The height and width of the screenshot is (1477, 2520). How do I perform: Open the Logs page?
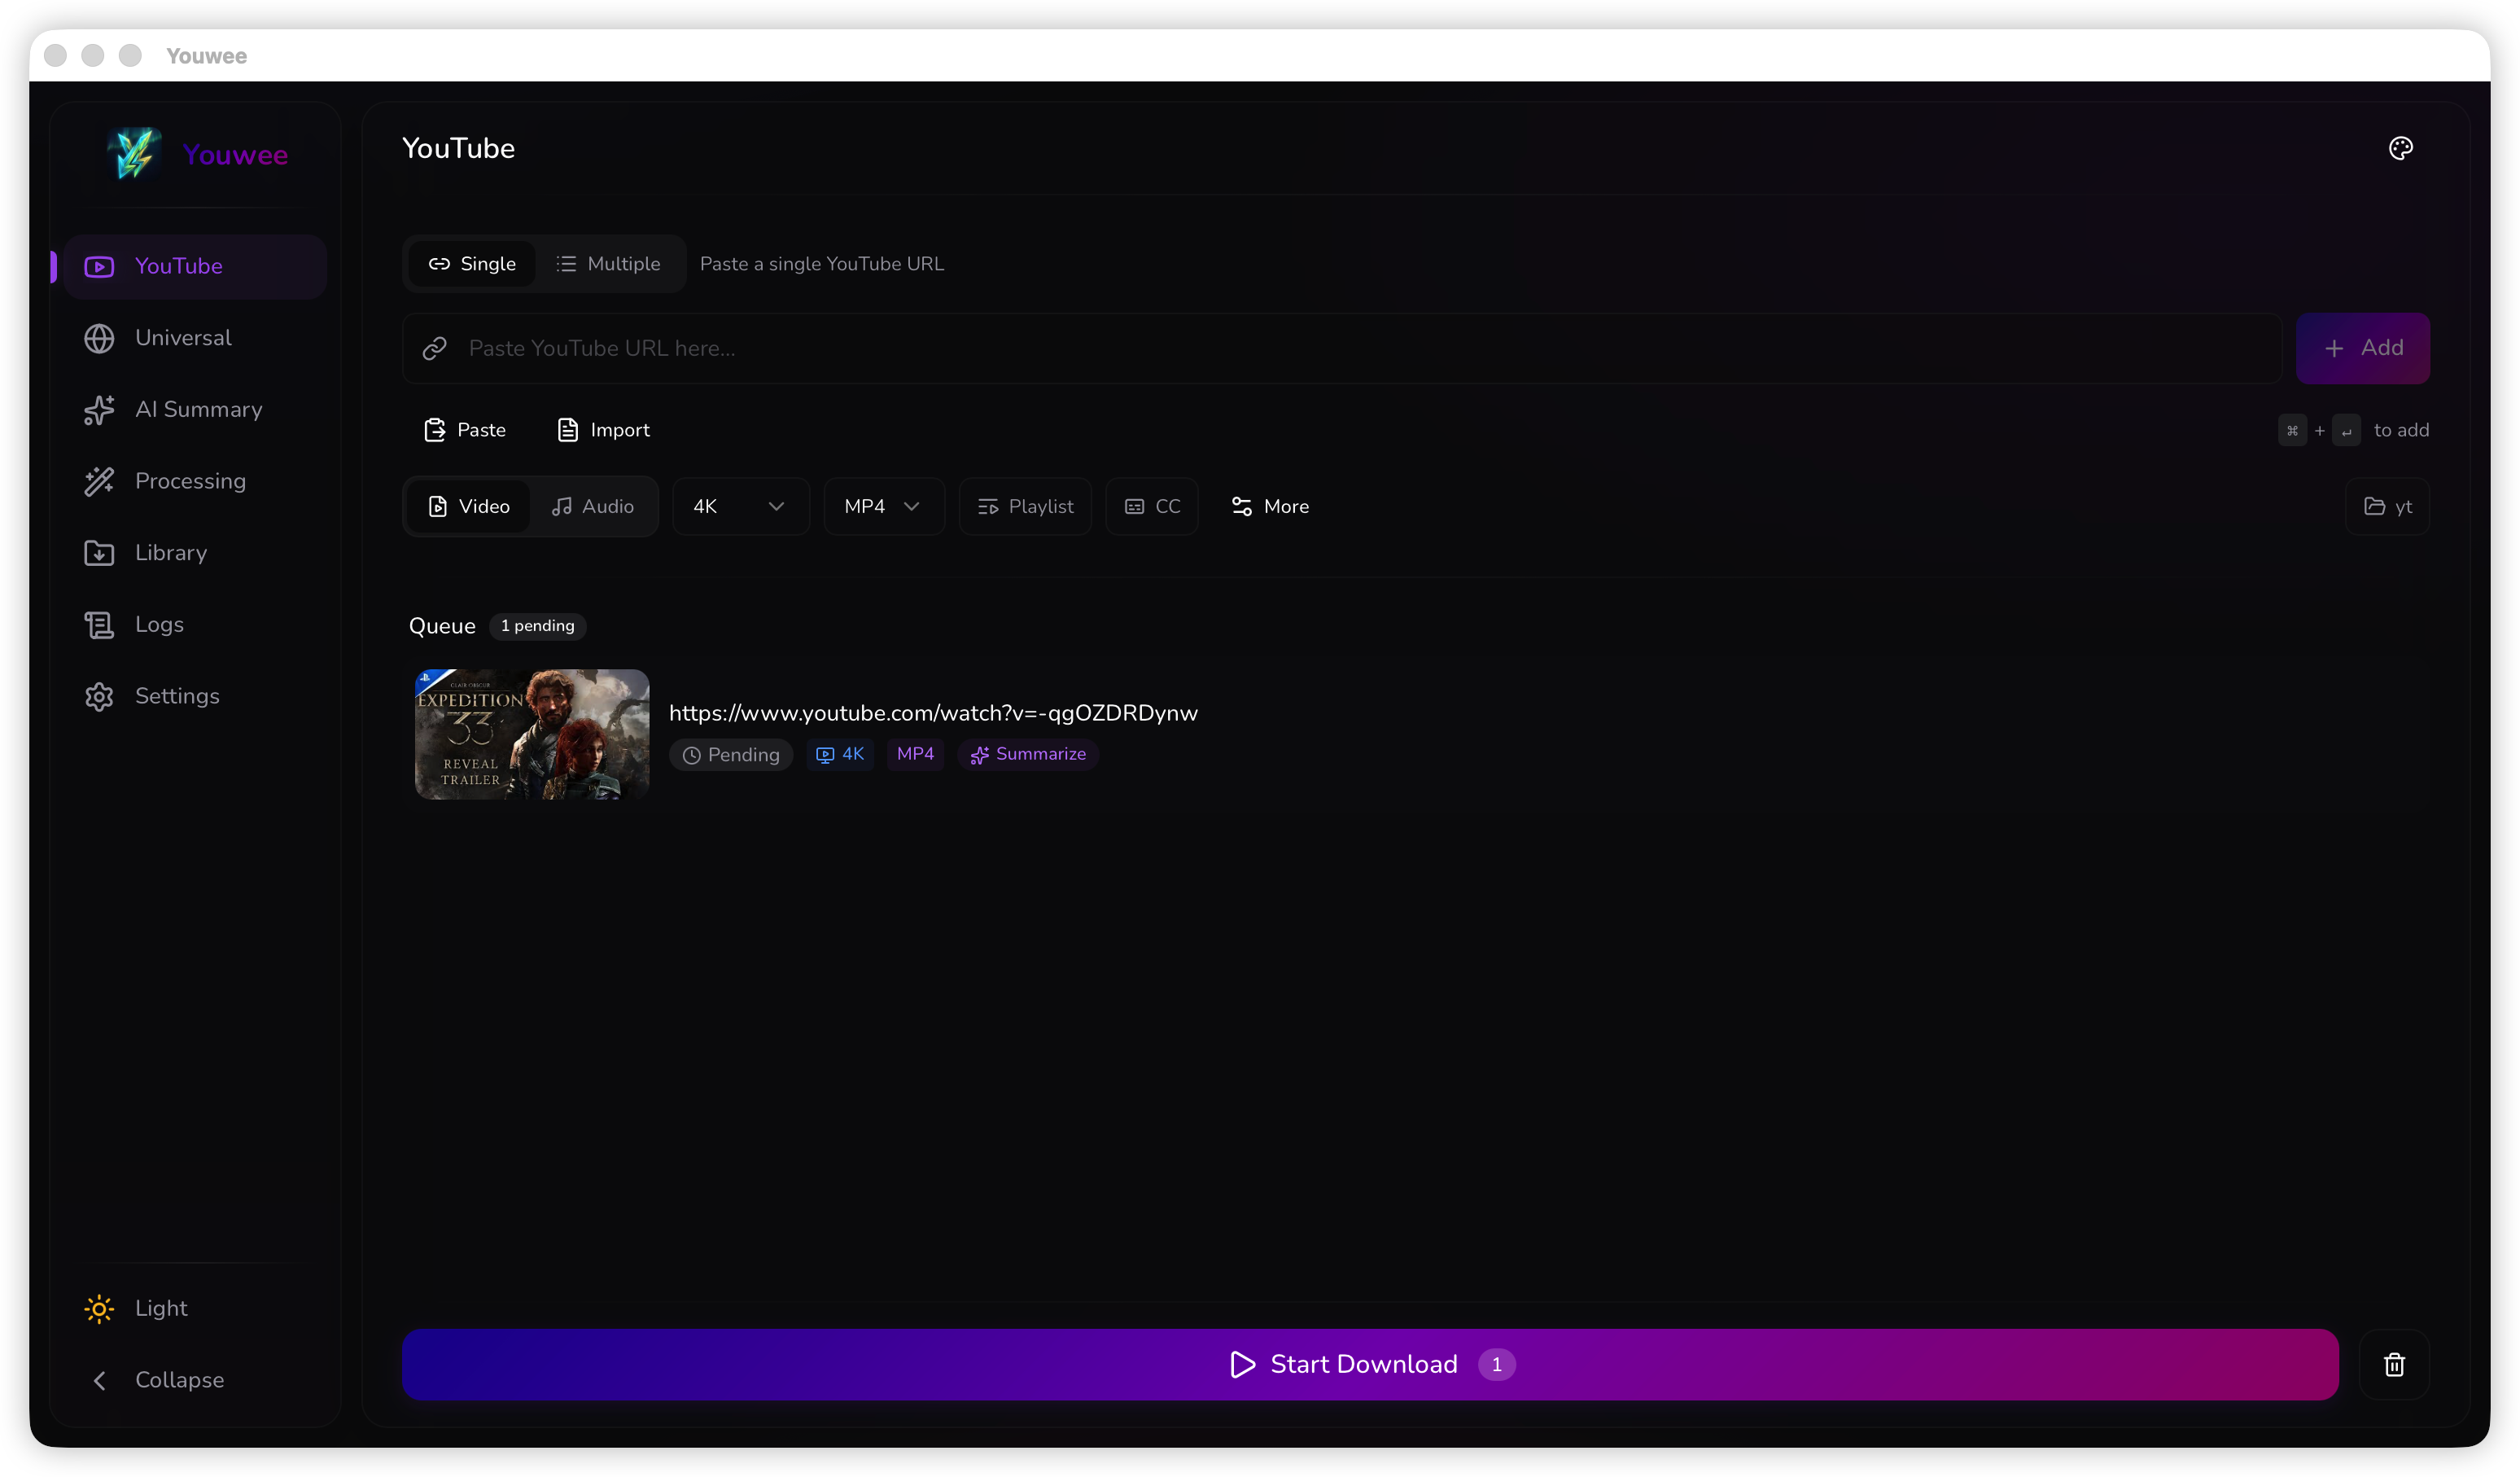[x=158, y=625]
